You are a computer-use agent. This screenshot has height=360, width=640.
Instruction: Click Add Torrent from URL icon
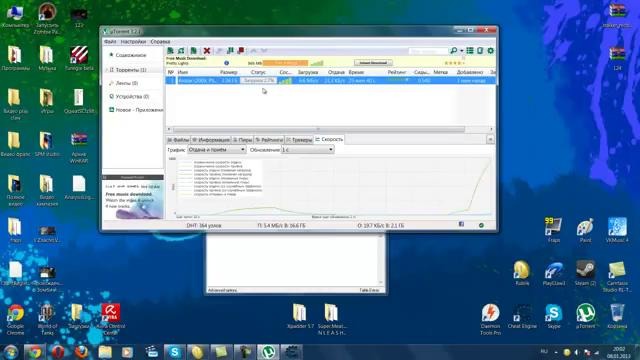coord(181,51)
